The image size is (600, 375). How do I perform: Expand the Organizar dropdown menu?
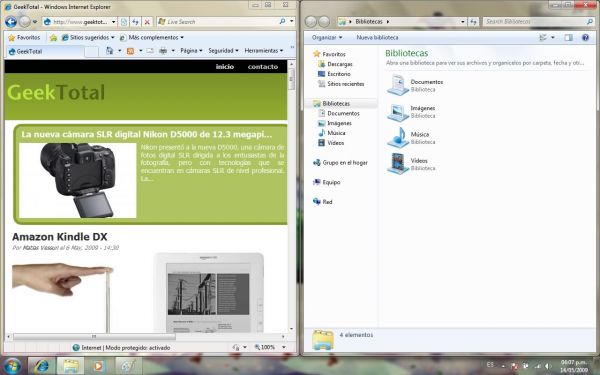tap(327, 38)
